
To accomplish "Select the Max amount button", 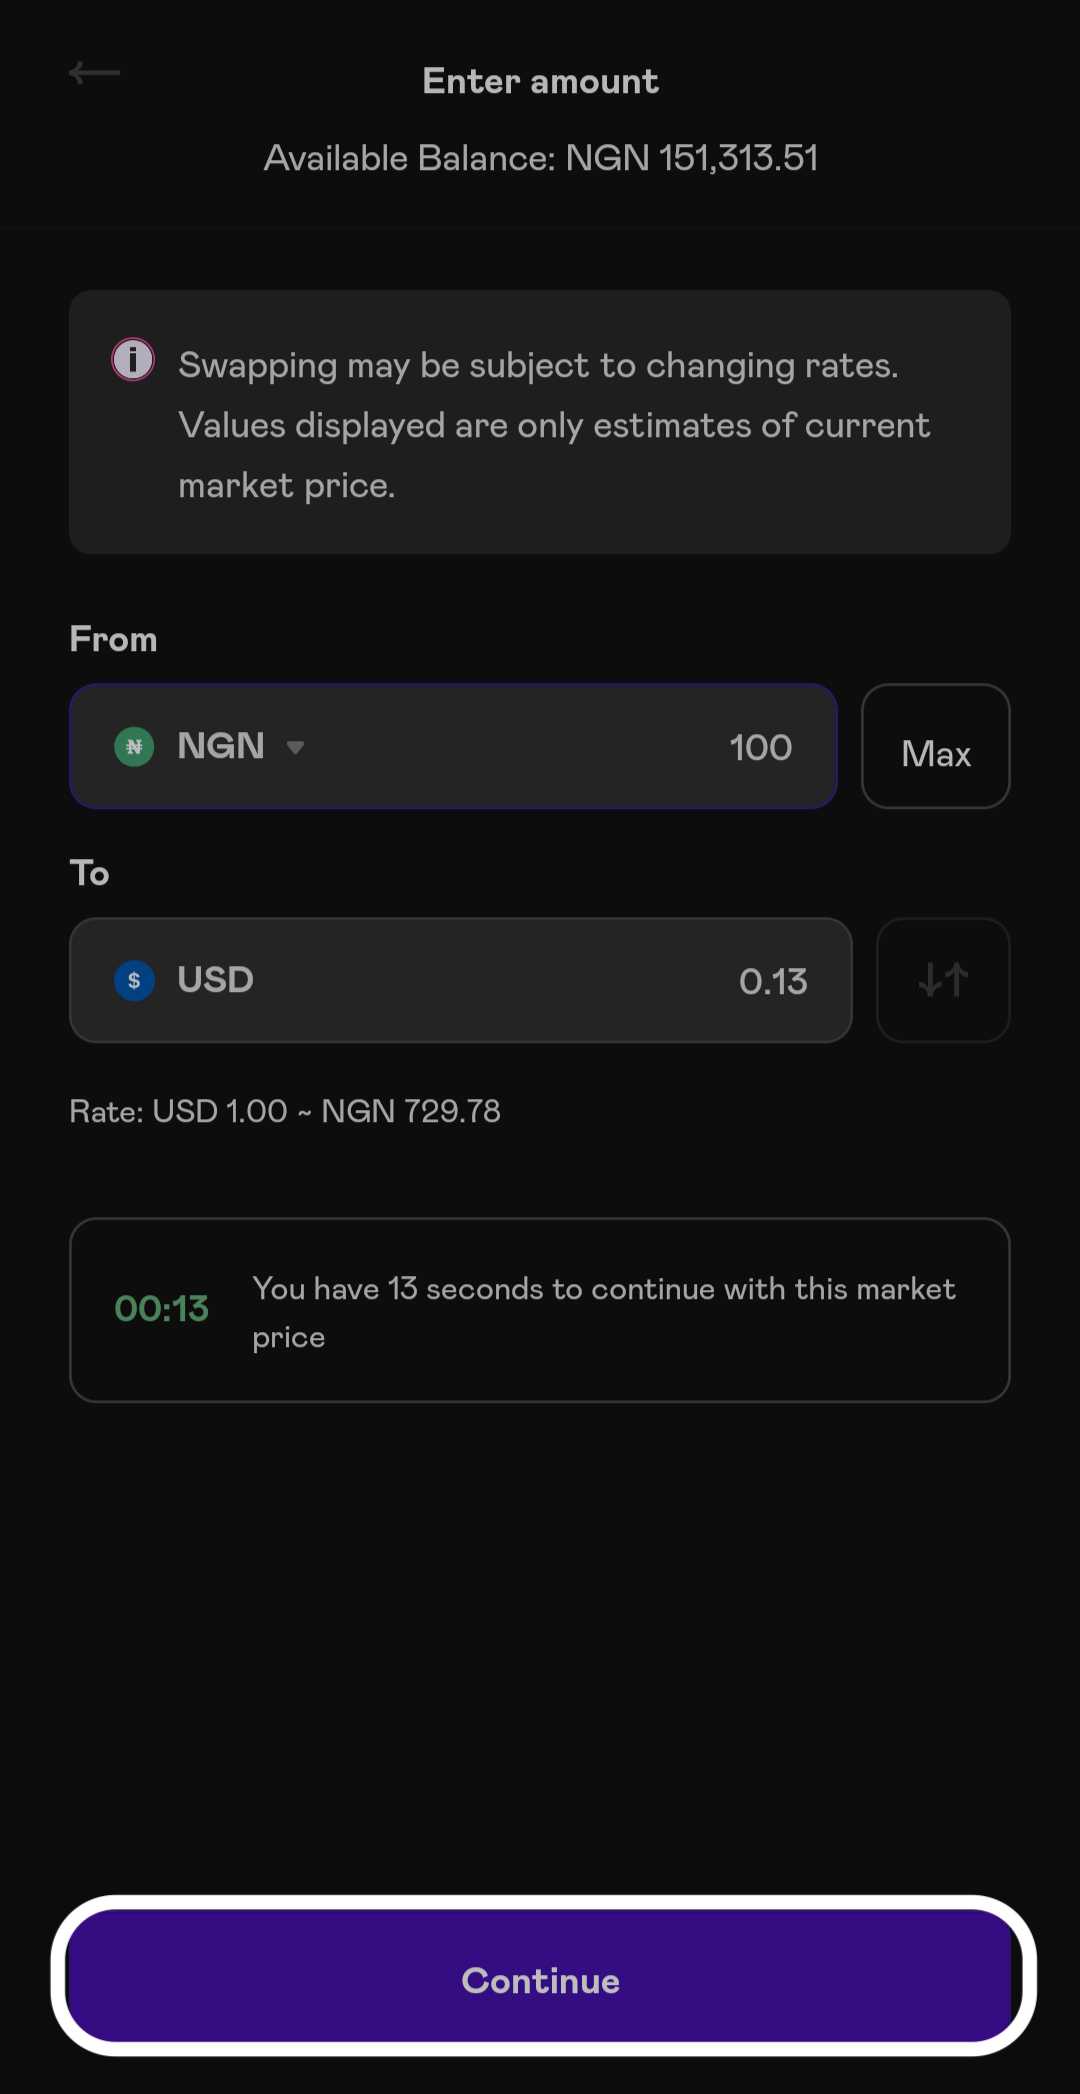I will pyautogui.click(x=936, y=746).
